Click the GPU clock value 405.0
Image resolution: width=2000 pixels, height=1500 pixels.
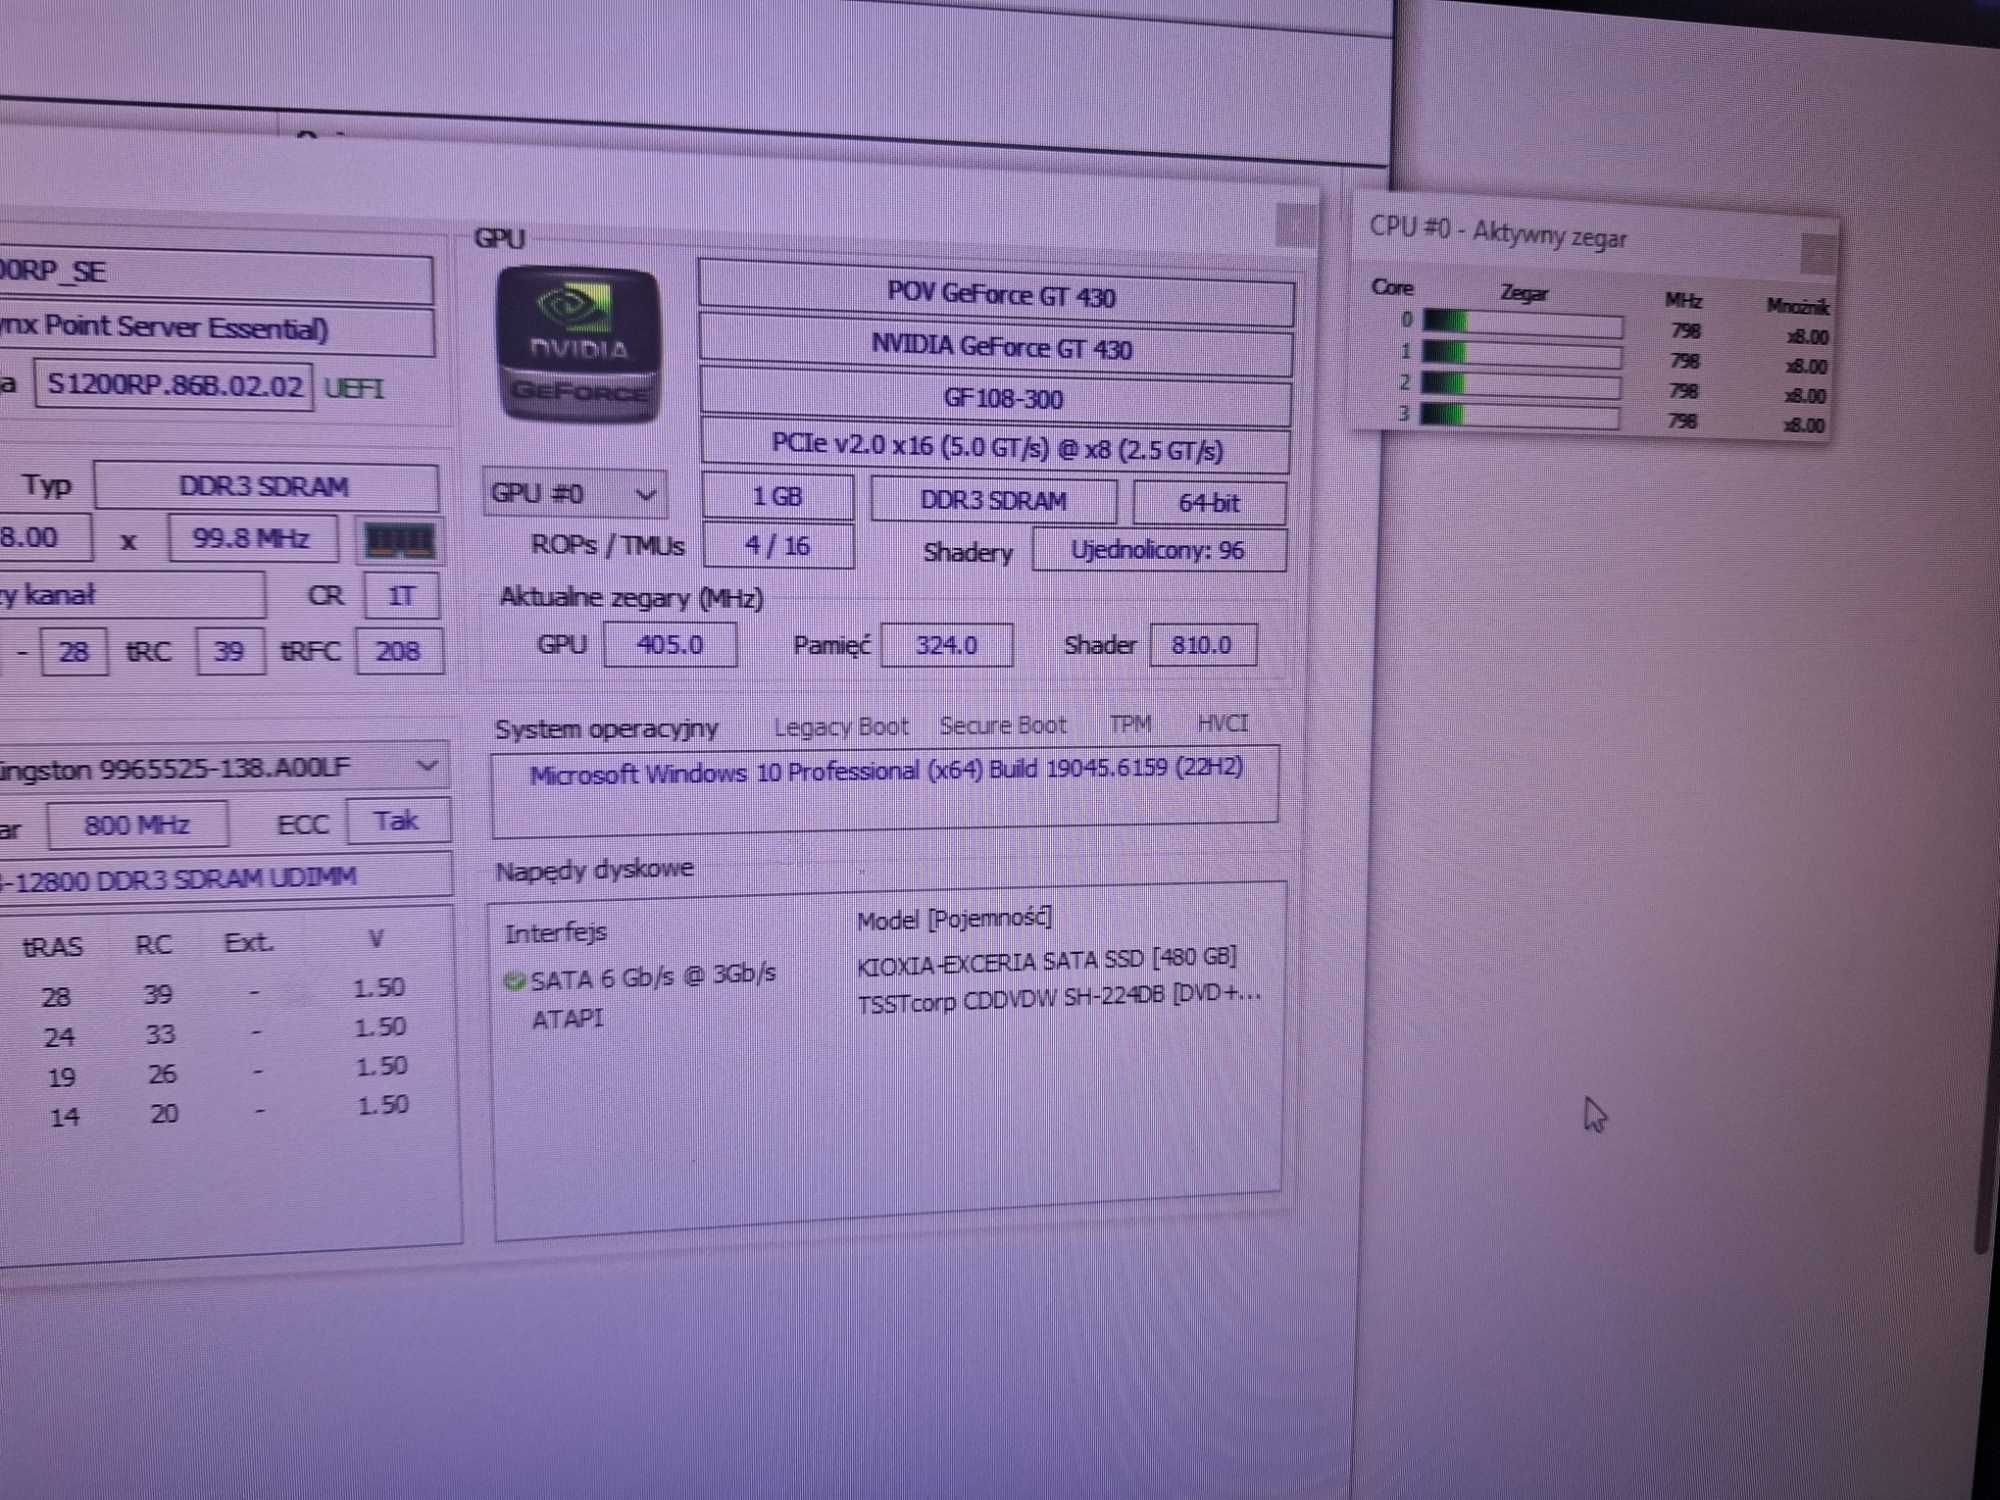click(670, 645)
